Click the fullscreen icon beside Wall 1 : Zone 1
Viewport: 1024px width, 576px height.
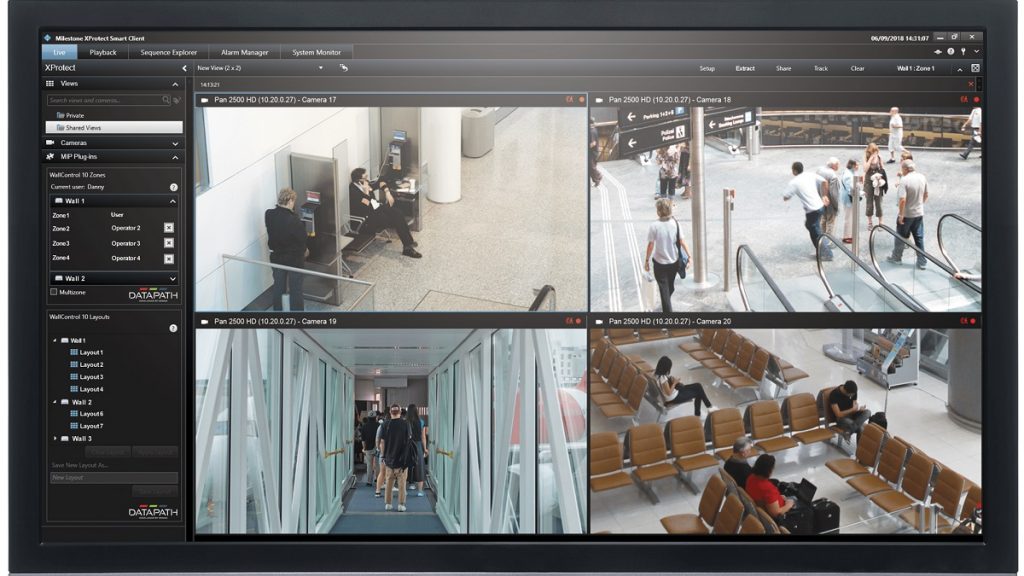tap(975, 68)
